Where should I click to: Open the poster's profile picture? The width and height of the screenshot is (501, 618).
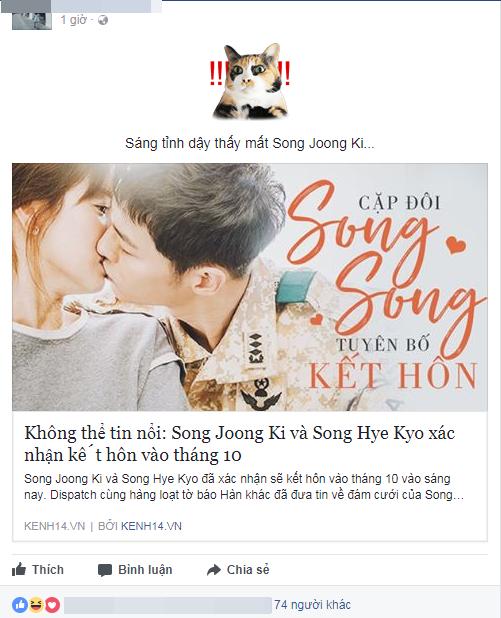(32, 20)
